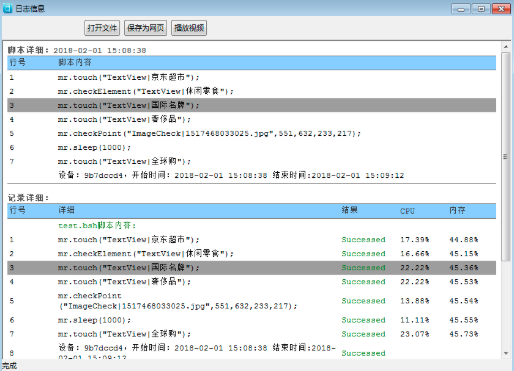Click the vertical scrollbar thumb
This screenshot has height=371, width=514.
tap(506, 156)
